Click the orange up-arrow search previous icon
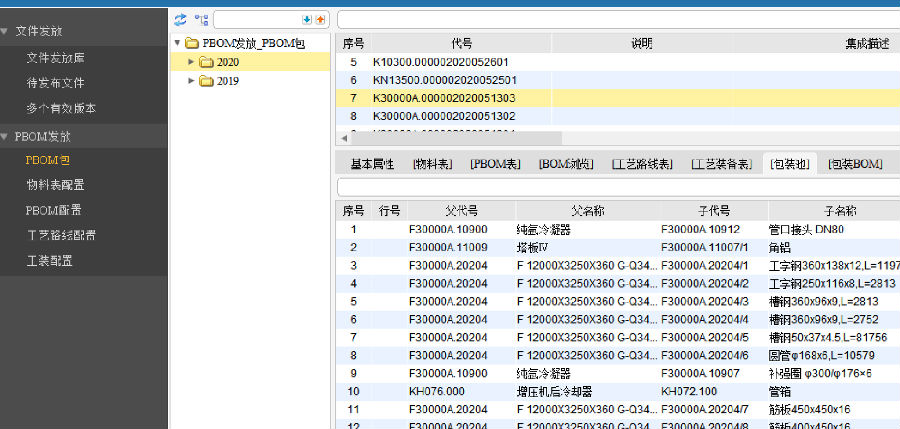900x429 pixels. [320, 19]
